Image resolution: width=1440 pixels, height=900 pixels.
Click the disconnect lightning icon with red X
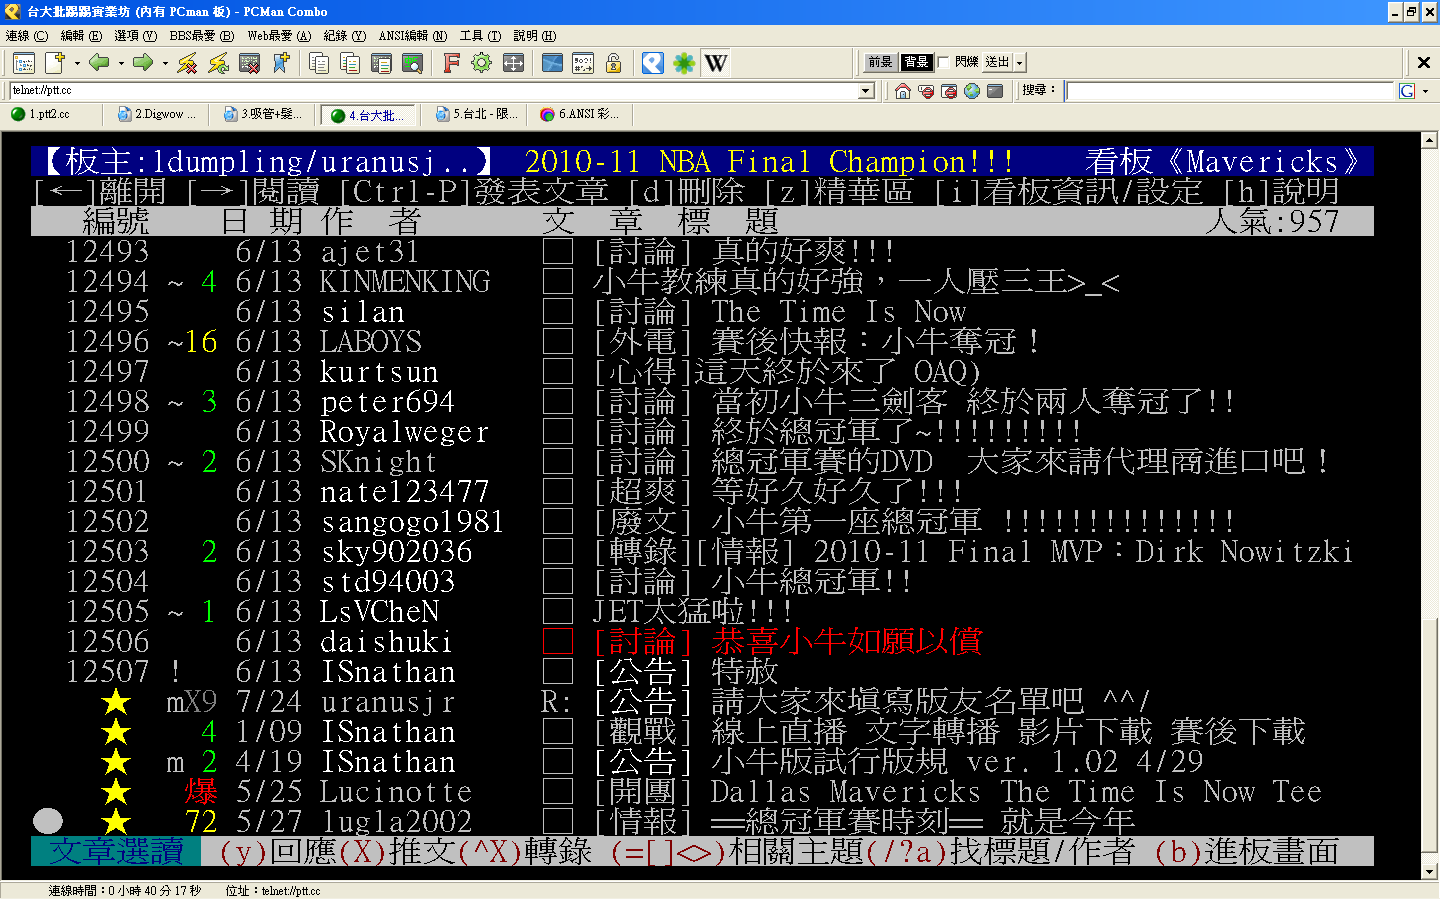(187, 63)
